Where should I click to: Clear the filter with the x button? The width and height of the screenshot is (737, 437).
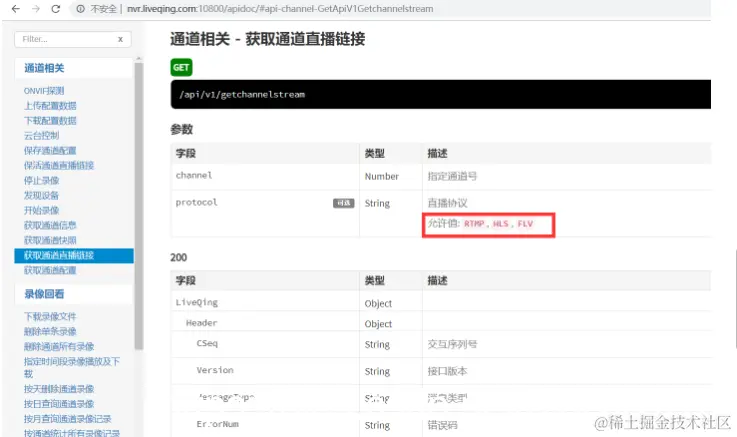[120, 39]
